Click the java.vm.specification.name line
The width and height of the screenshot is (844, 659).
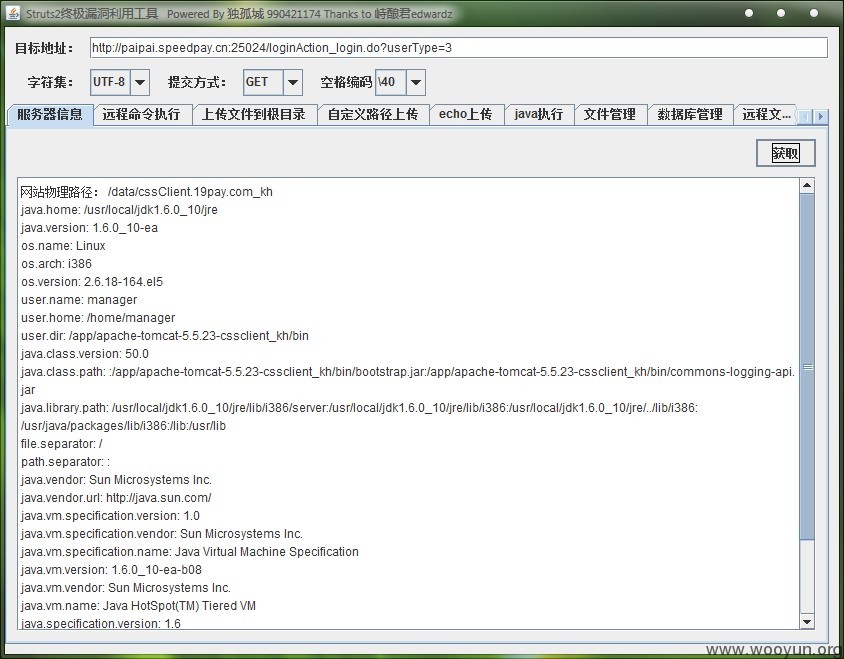[189, 552]
